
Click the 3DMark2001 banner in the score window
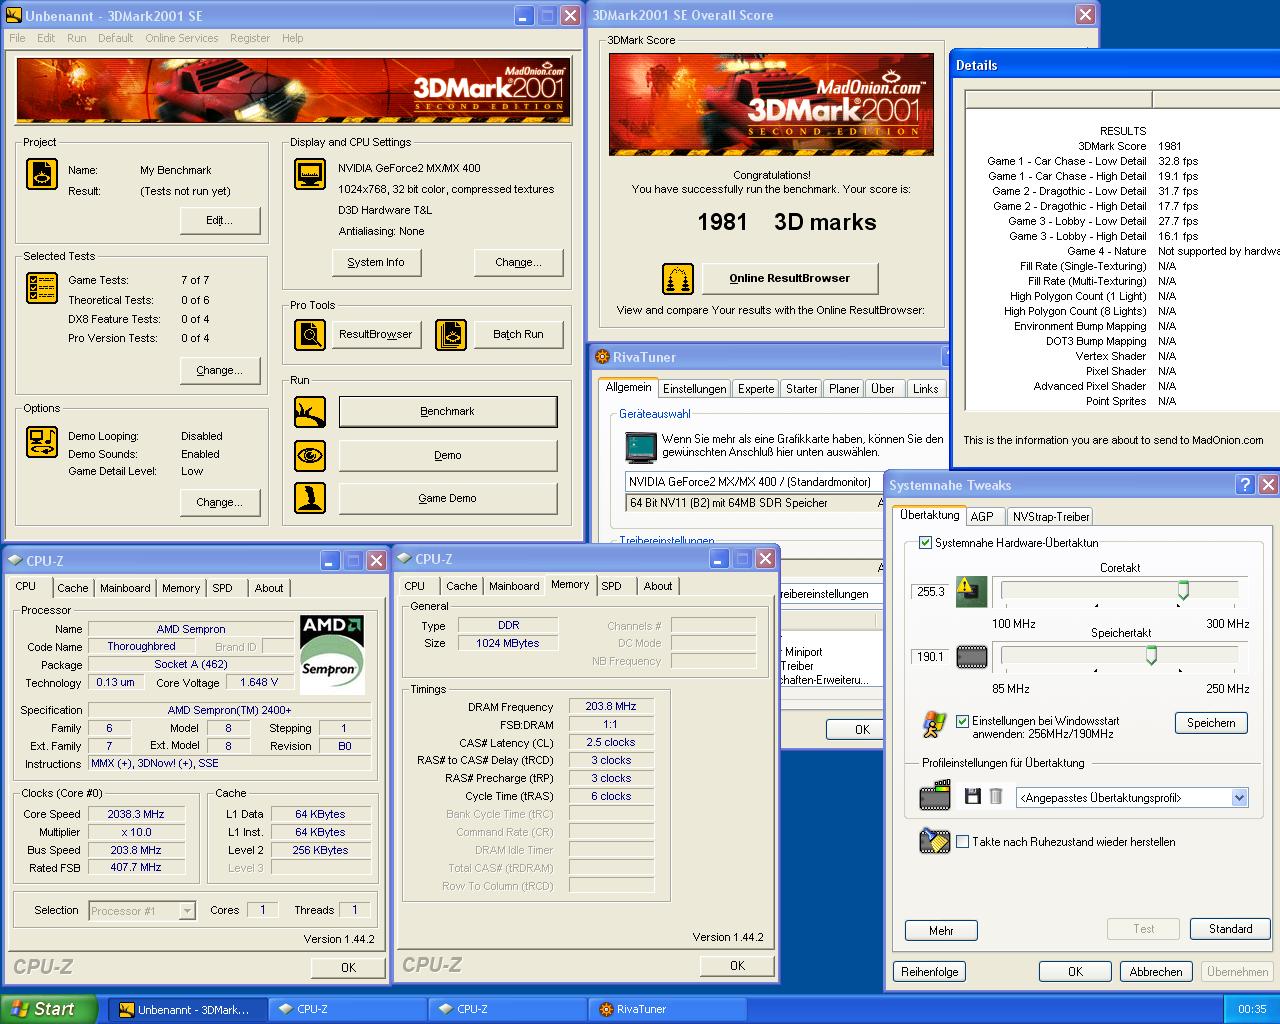tap(771, 104)
